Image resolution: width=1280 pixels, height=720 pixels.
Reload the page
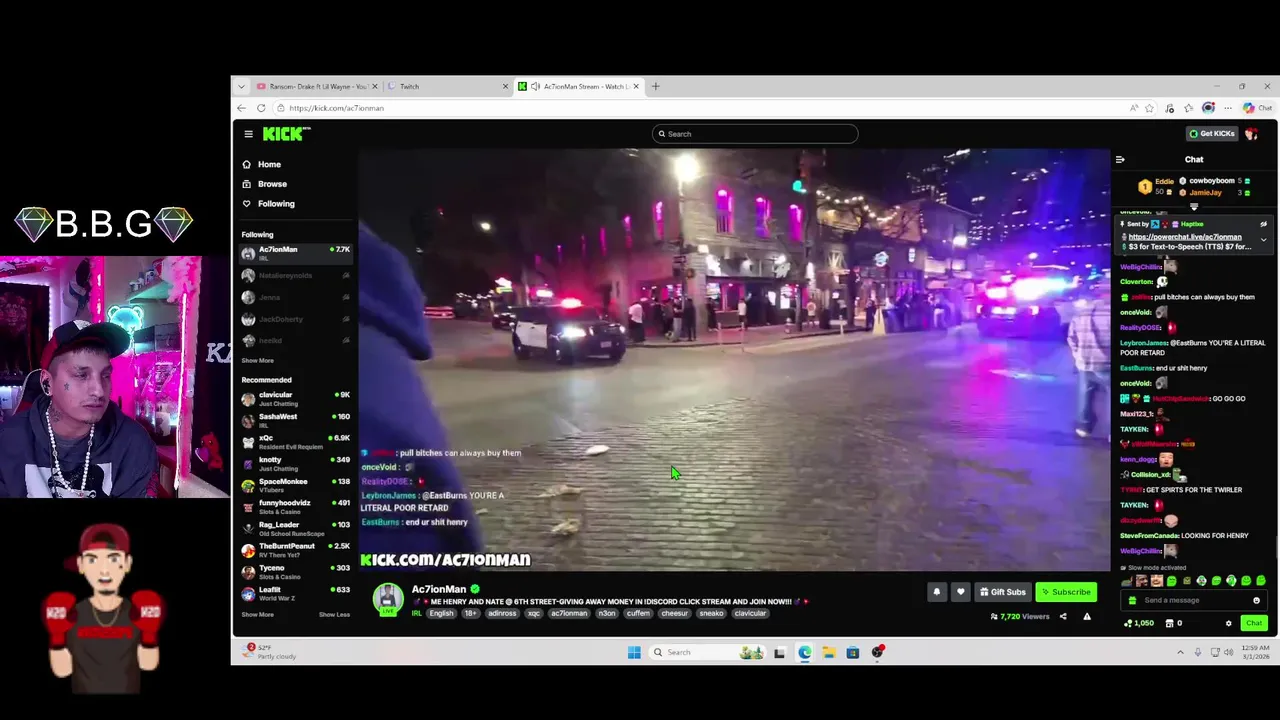click(x=261, y=108)
